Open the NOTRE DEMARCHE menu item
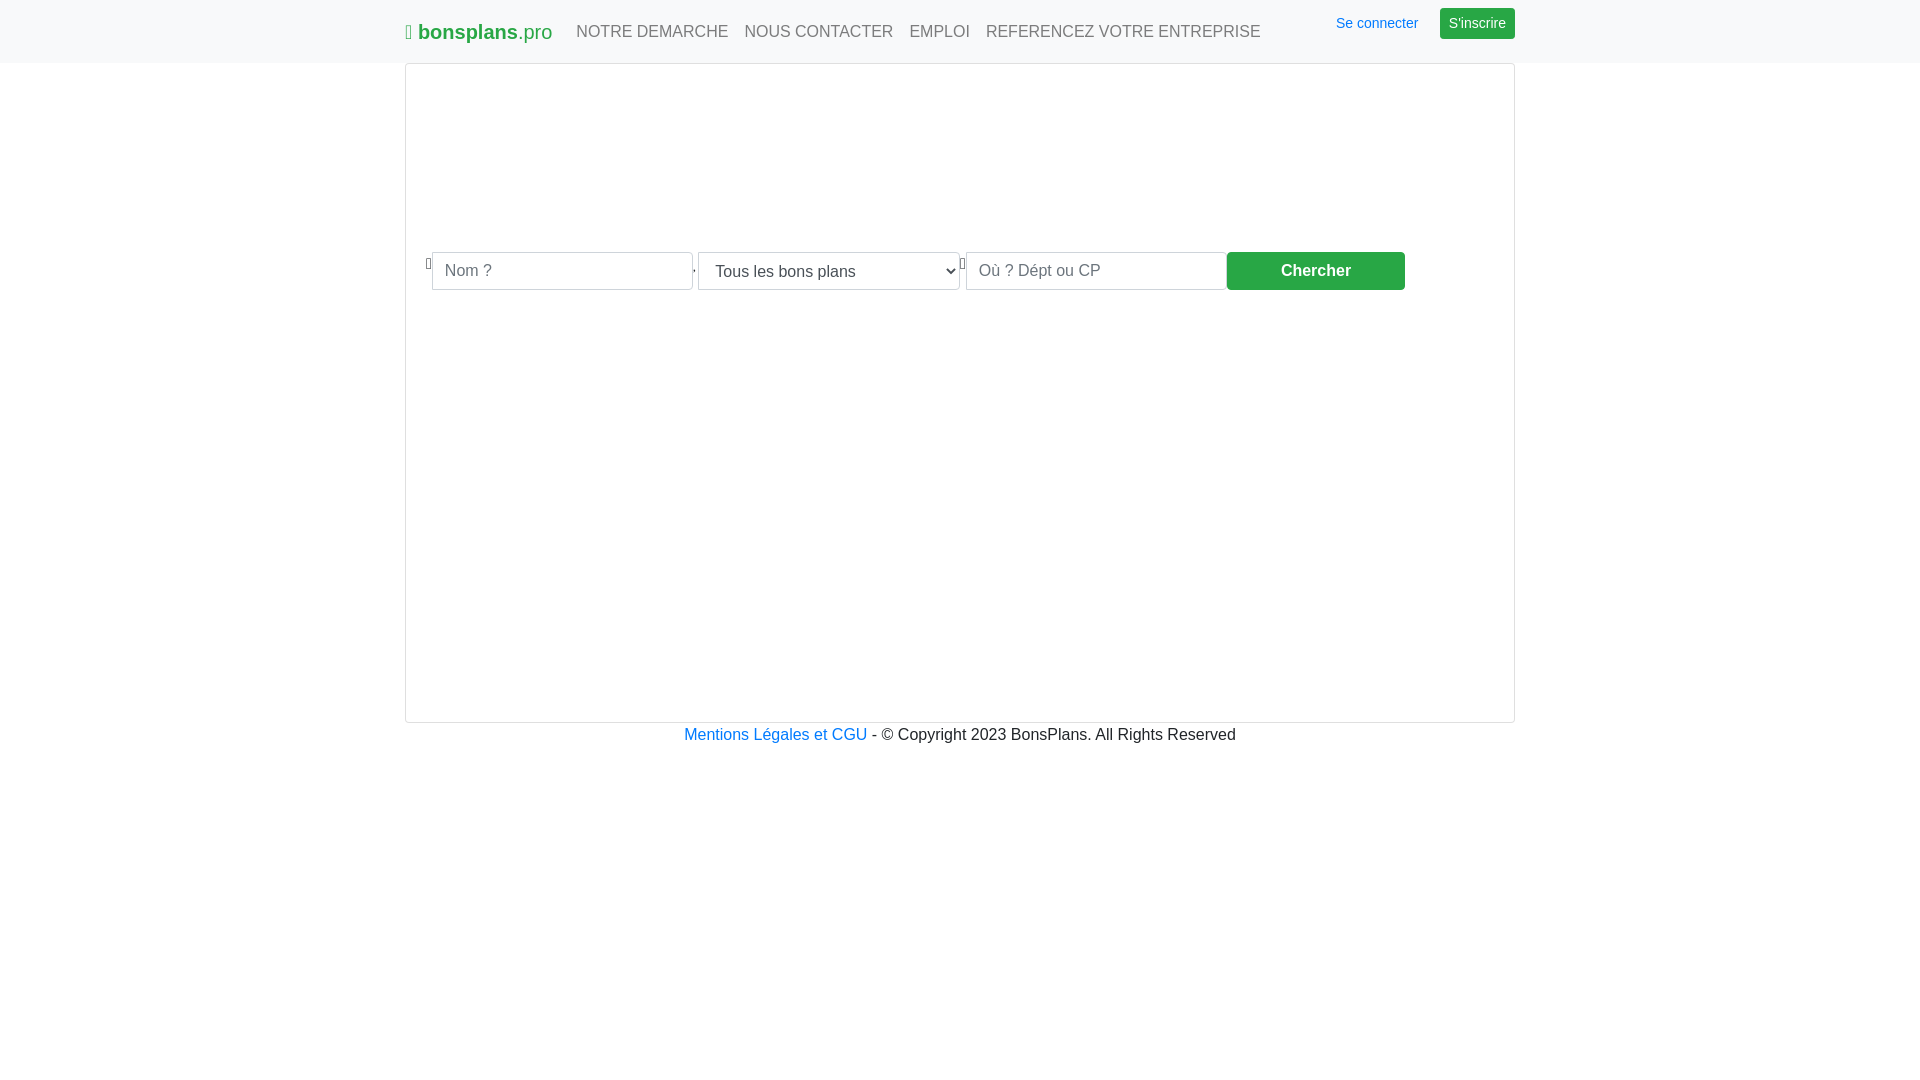 652,32
